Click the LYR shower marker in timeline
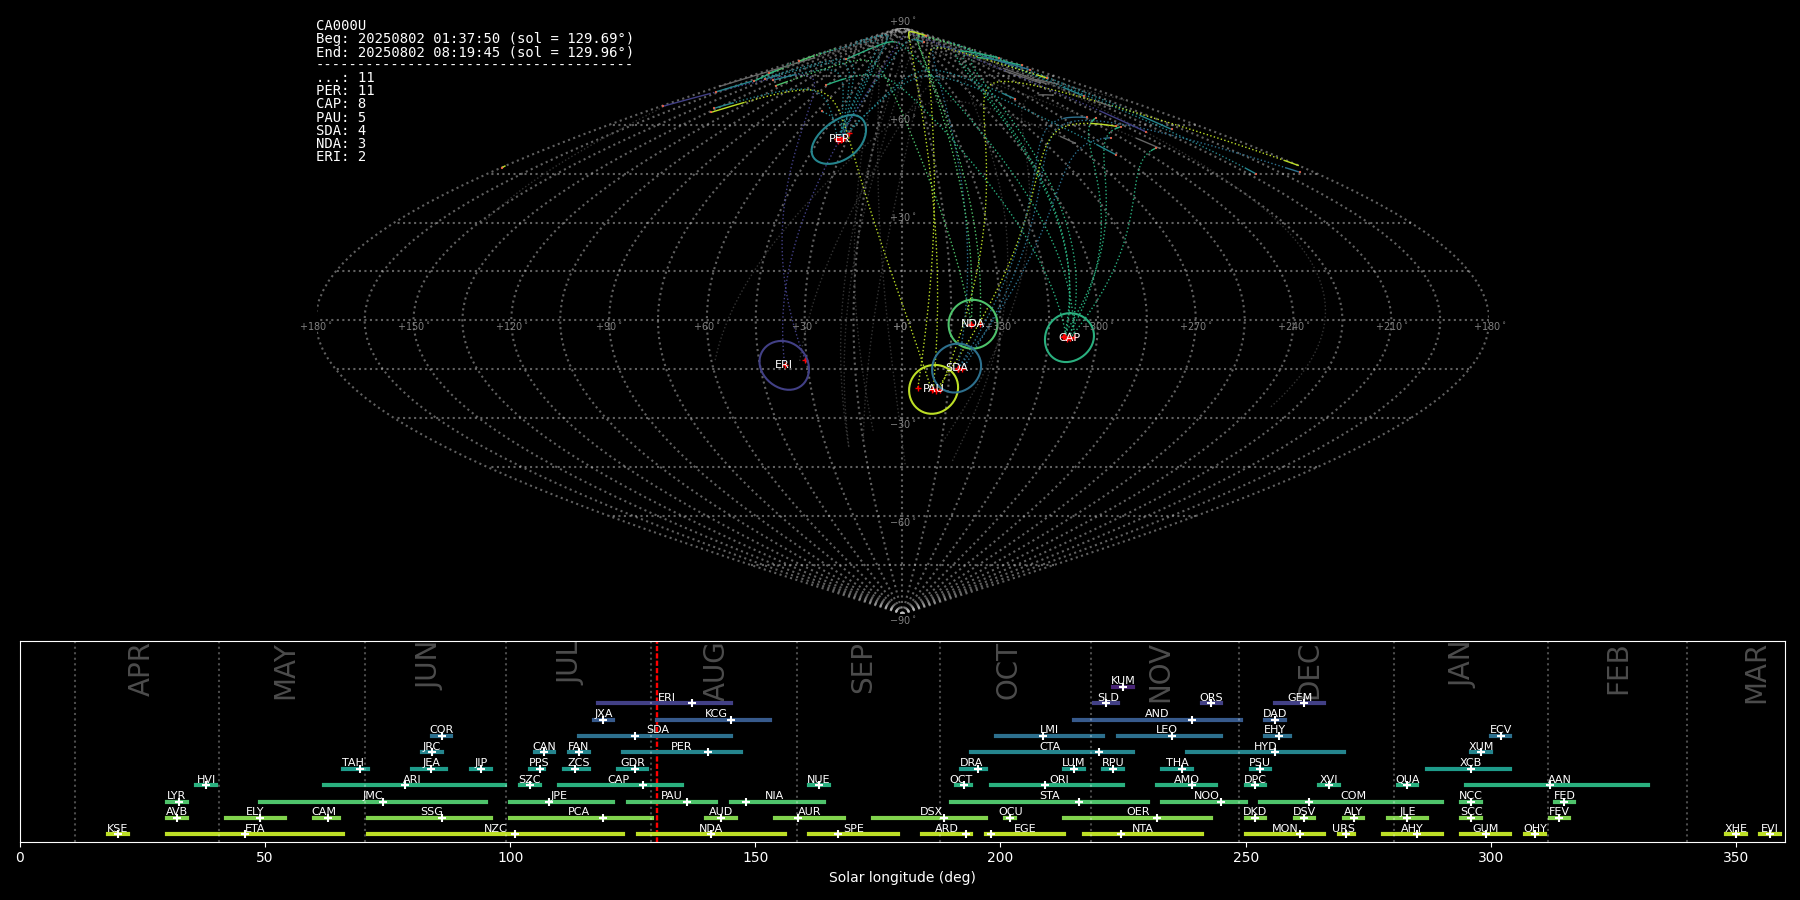Image resolution: width=1800 pixels, height=900 pixels. point(177,802)
